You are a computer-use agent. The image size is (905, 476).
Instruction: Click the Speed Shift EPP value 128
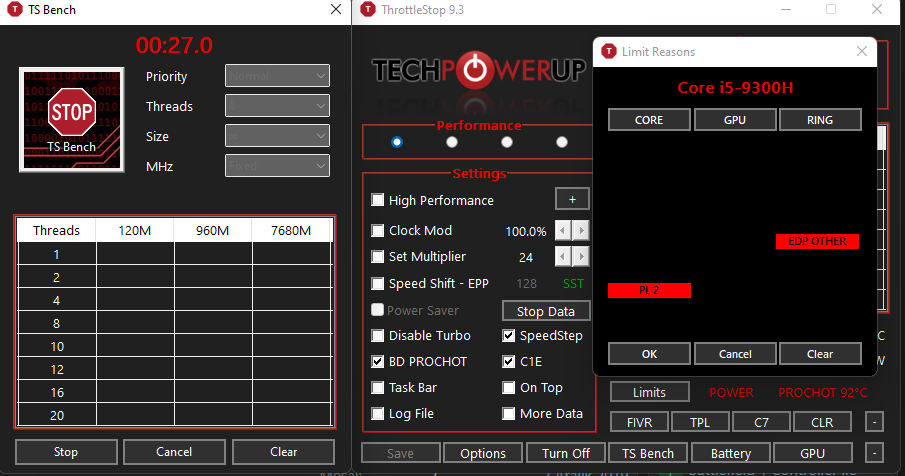(526, 284)
